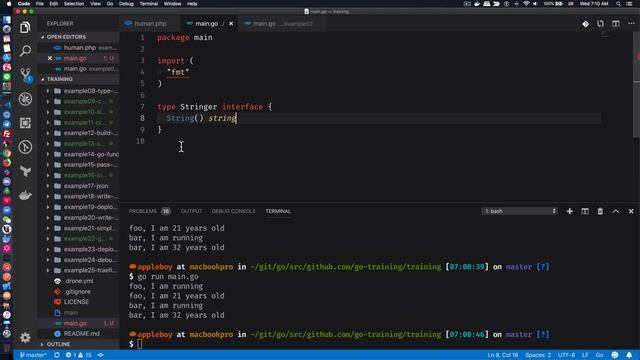Click the sync changes status icon
Image resolution: width=640 pixels, height=360 pixels.
click(x=57, y=355)
